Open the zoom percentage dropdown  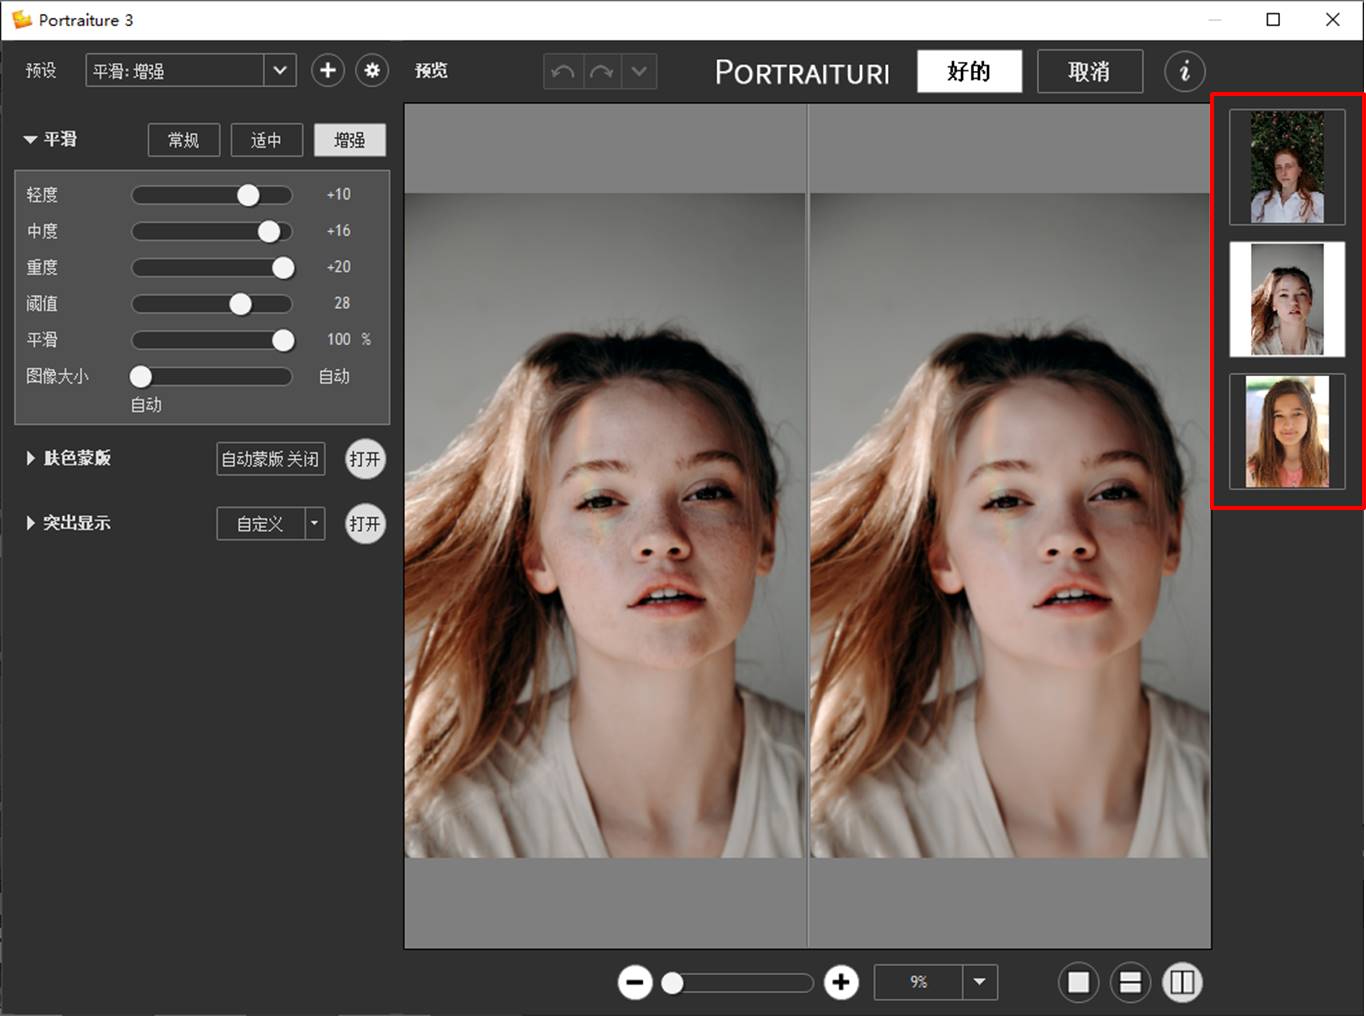coord(980,982)
